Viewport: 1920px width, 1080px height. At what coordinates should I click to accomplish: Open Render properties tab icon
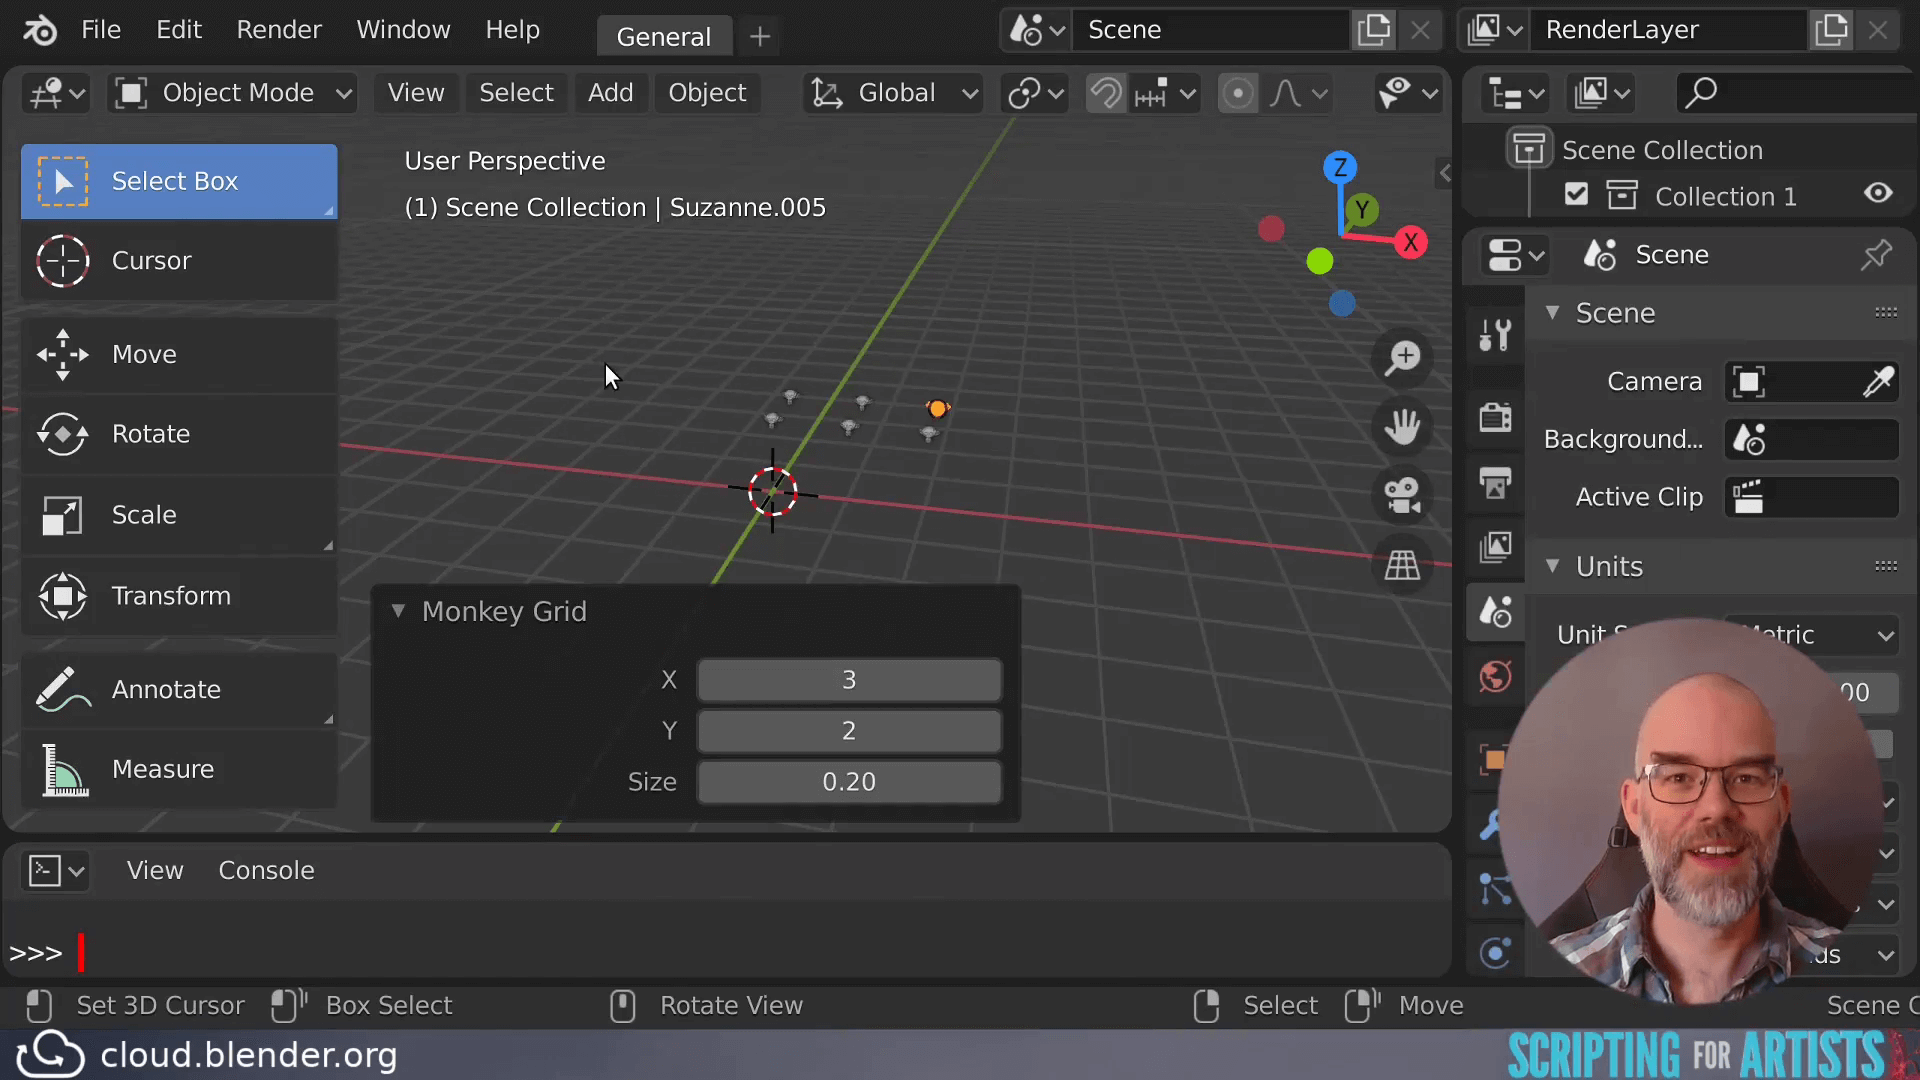point(1495,417)
